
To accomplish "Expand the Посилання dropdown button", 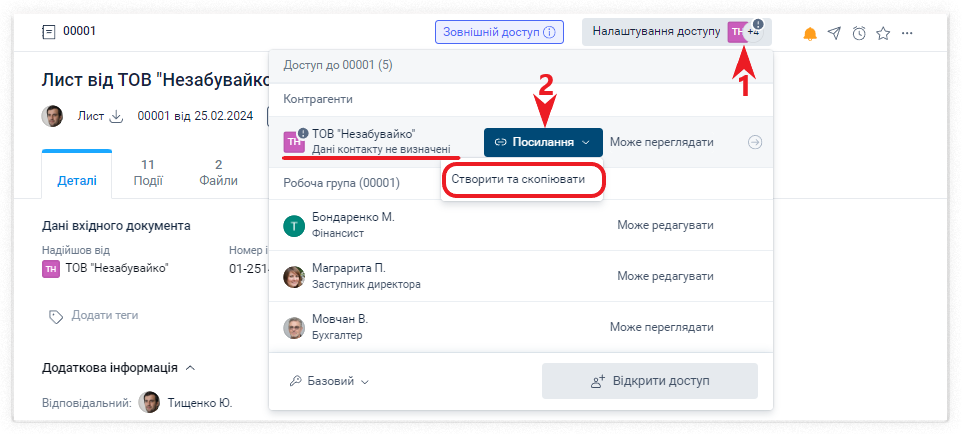I will point(543,142).
